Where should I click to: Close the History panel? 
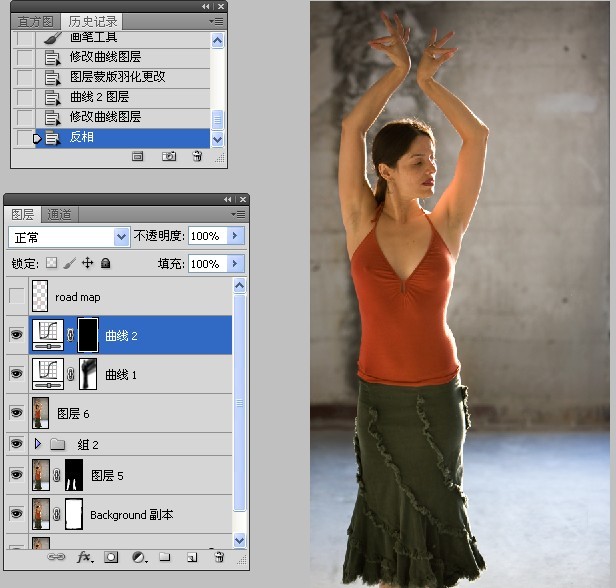tap(221, 7)
